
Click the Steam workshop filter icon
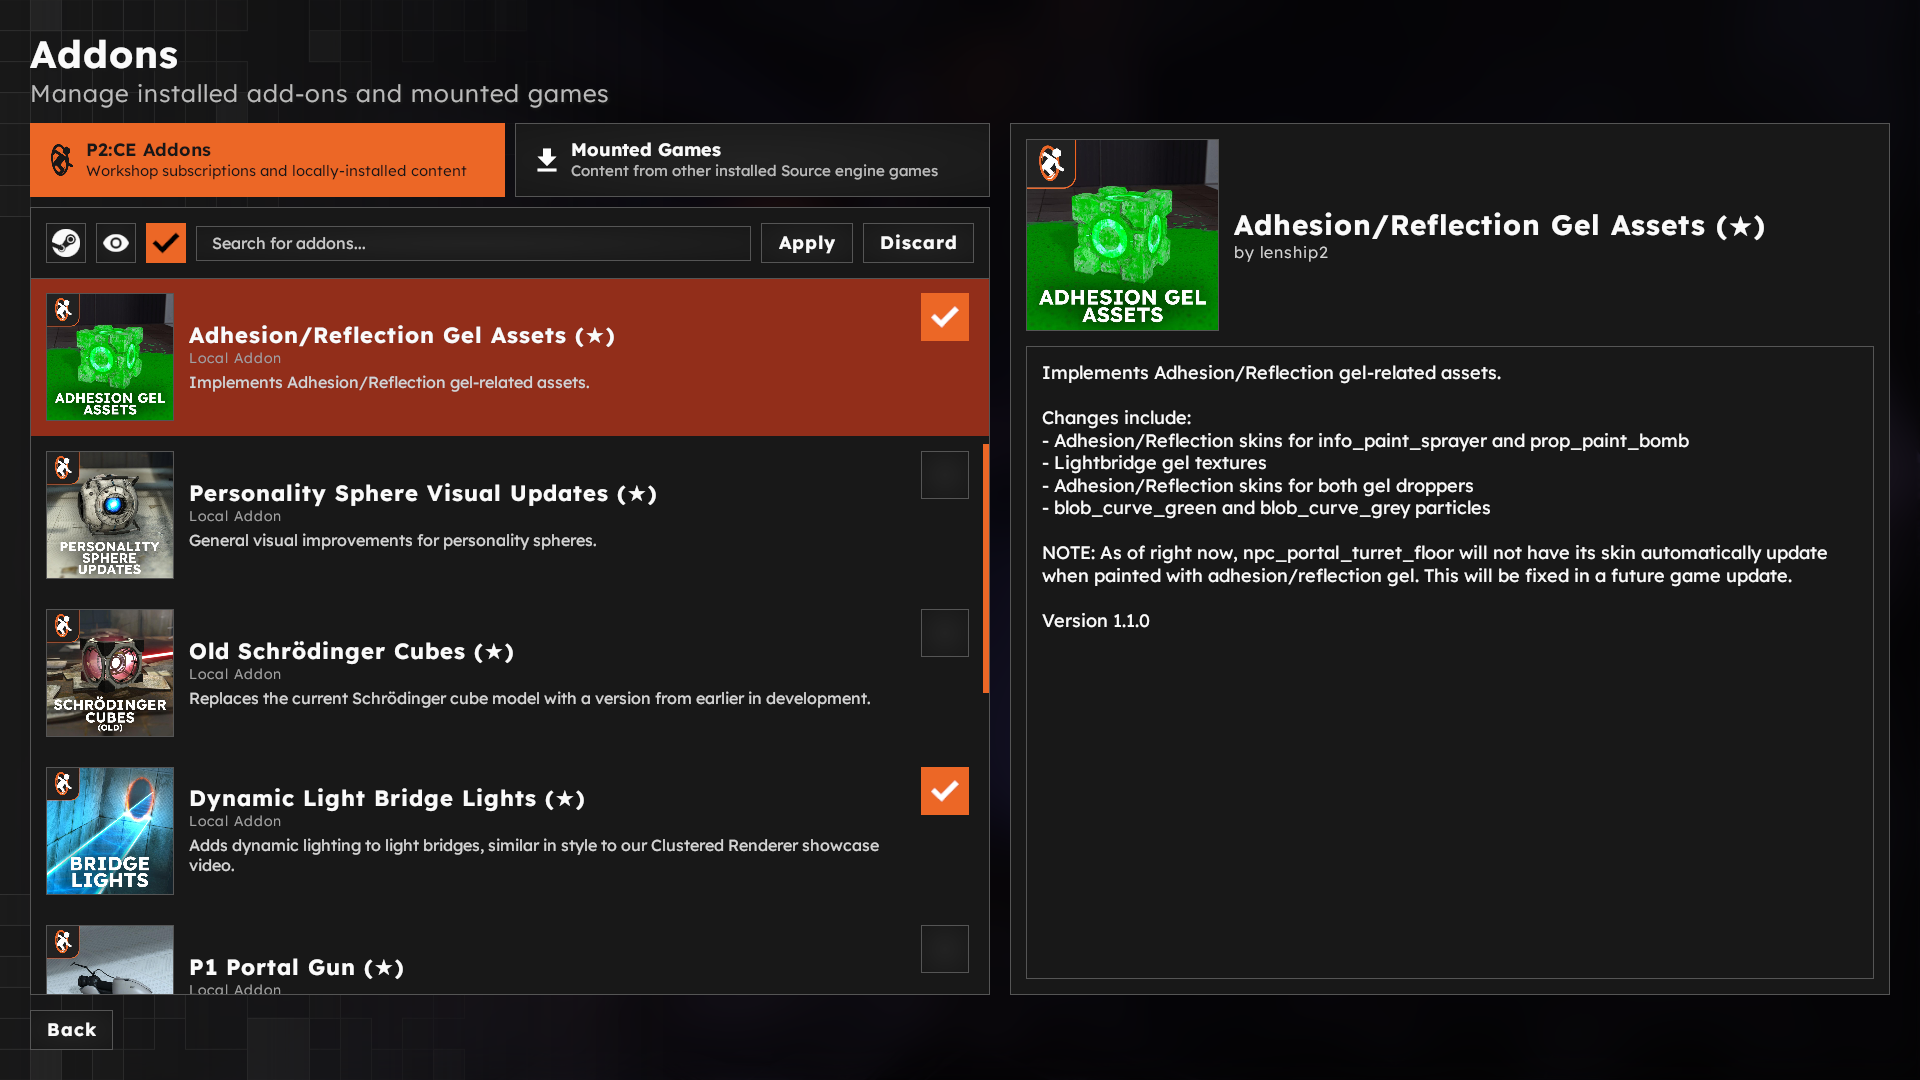click(x=65, y=243)
